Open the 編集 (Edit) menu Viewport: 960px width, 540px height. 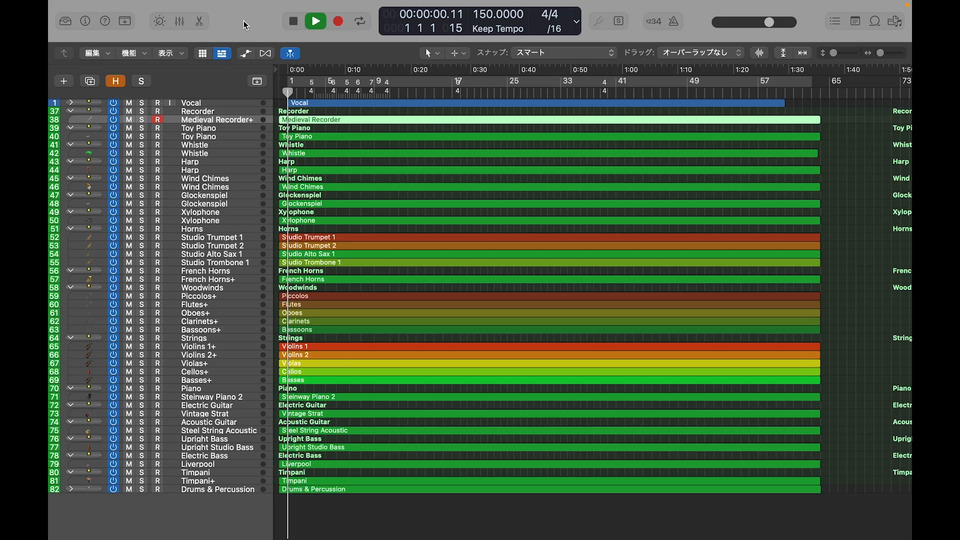click(x=97, y=53)
